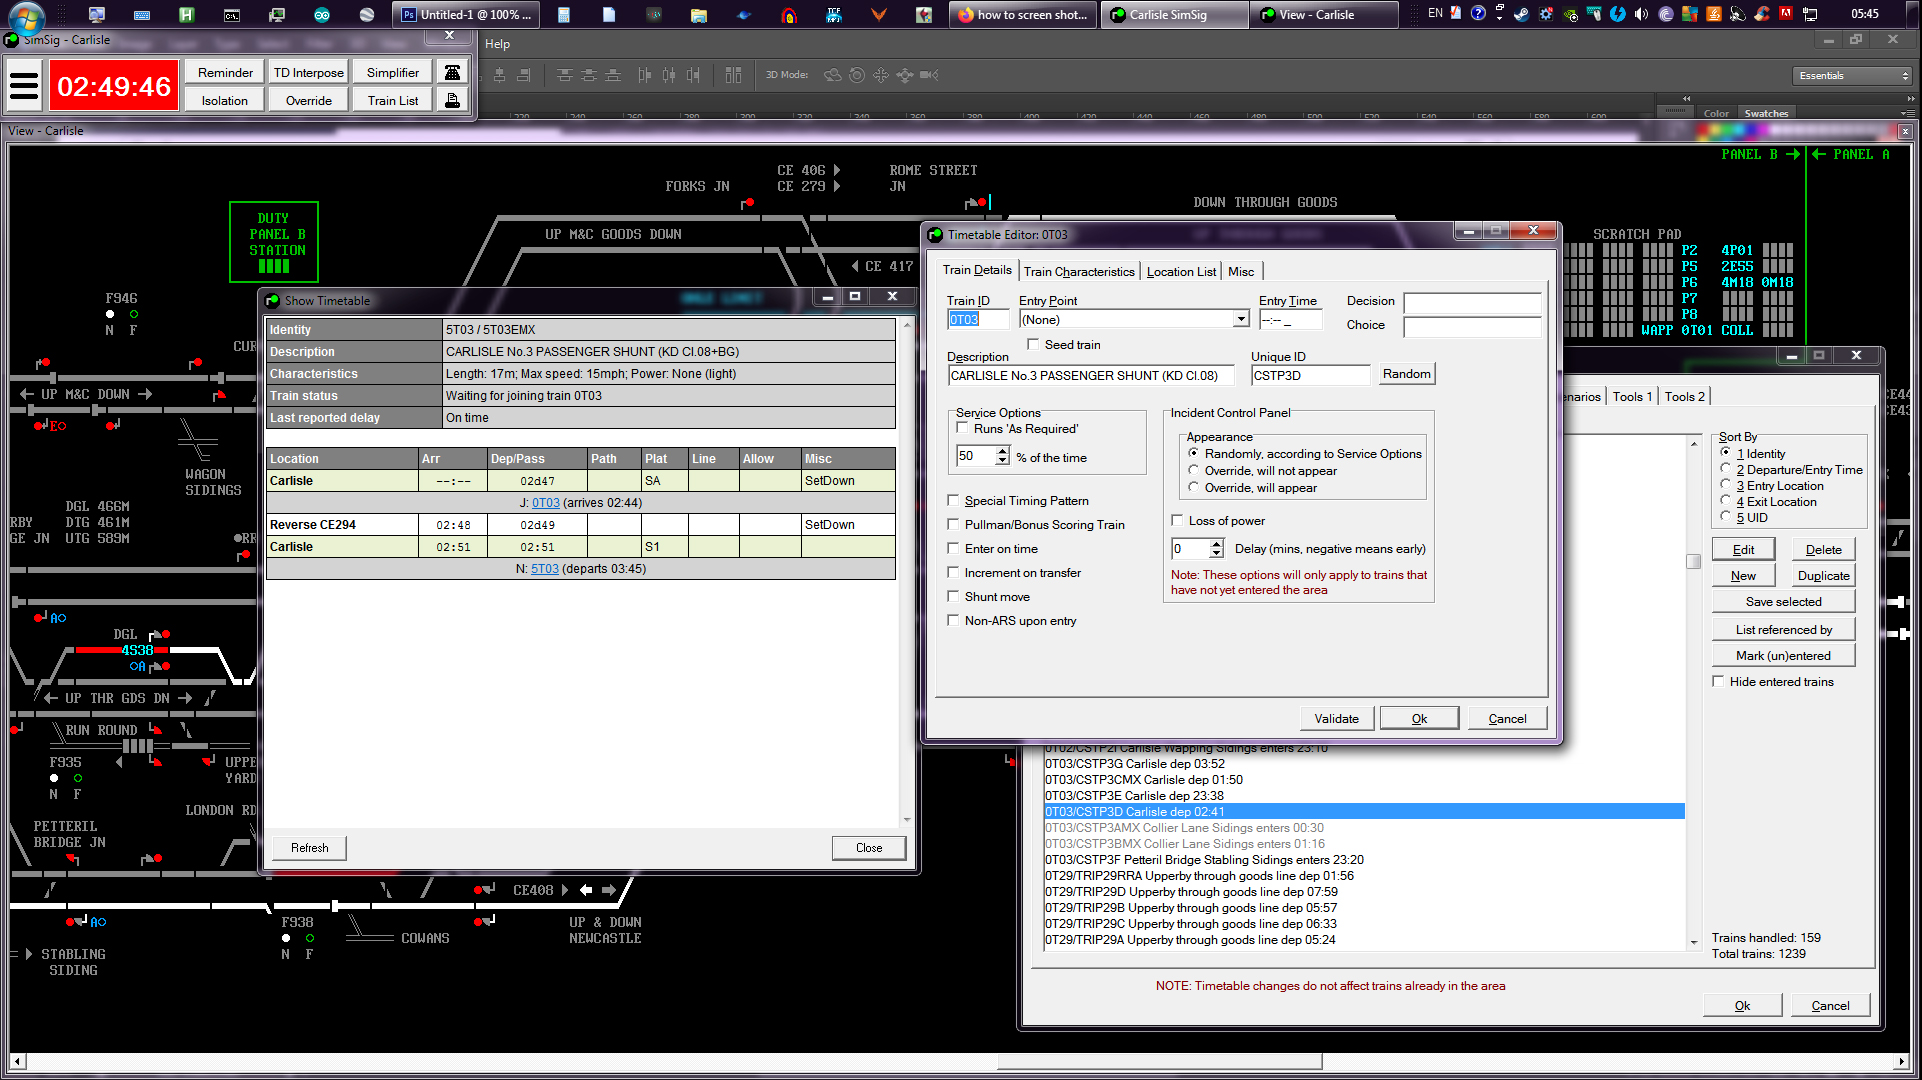Open the Misc tab in Timetable Editor

click(1241, 271)
